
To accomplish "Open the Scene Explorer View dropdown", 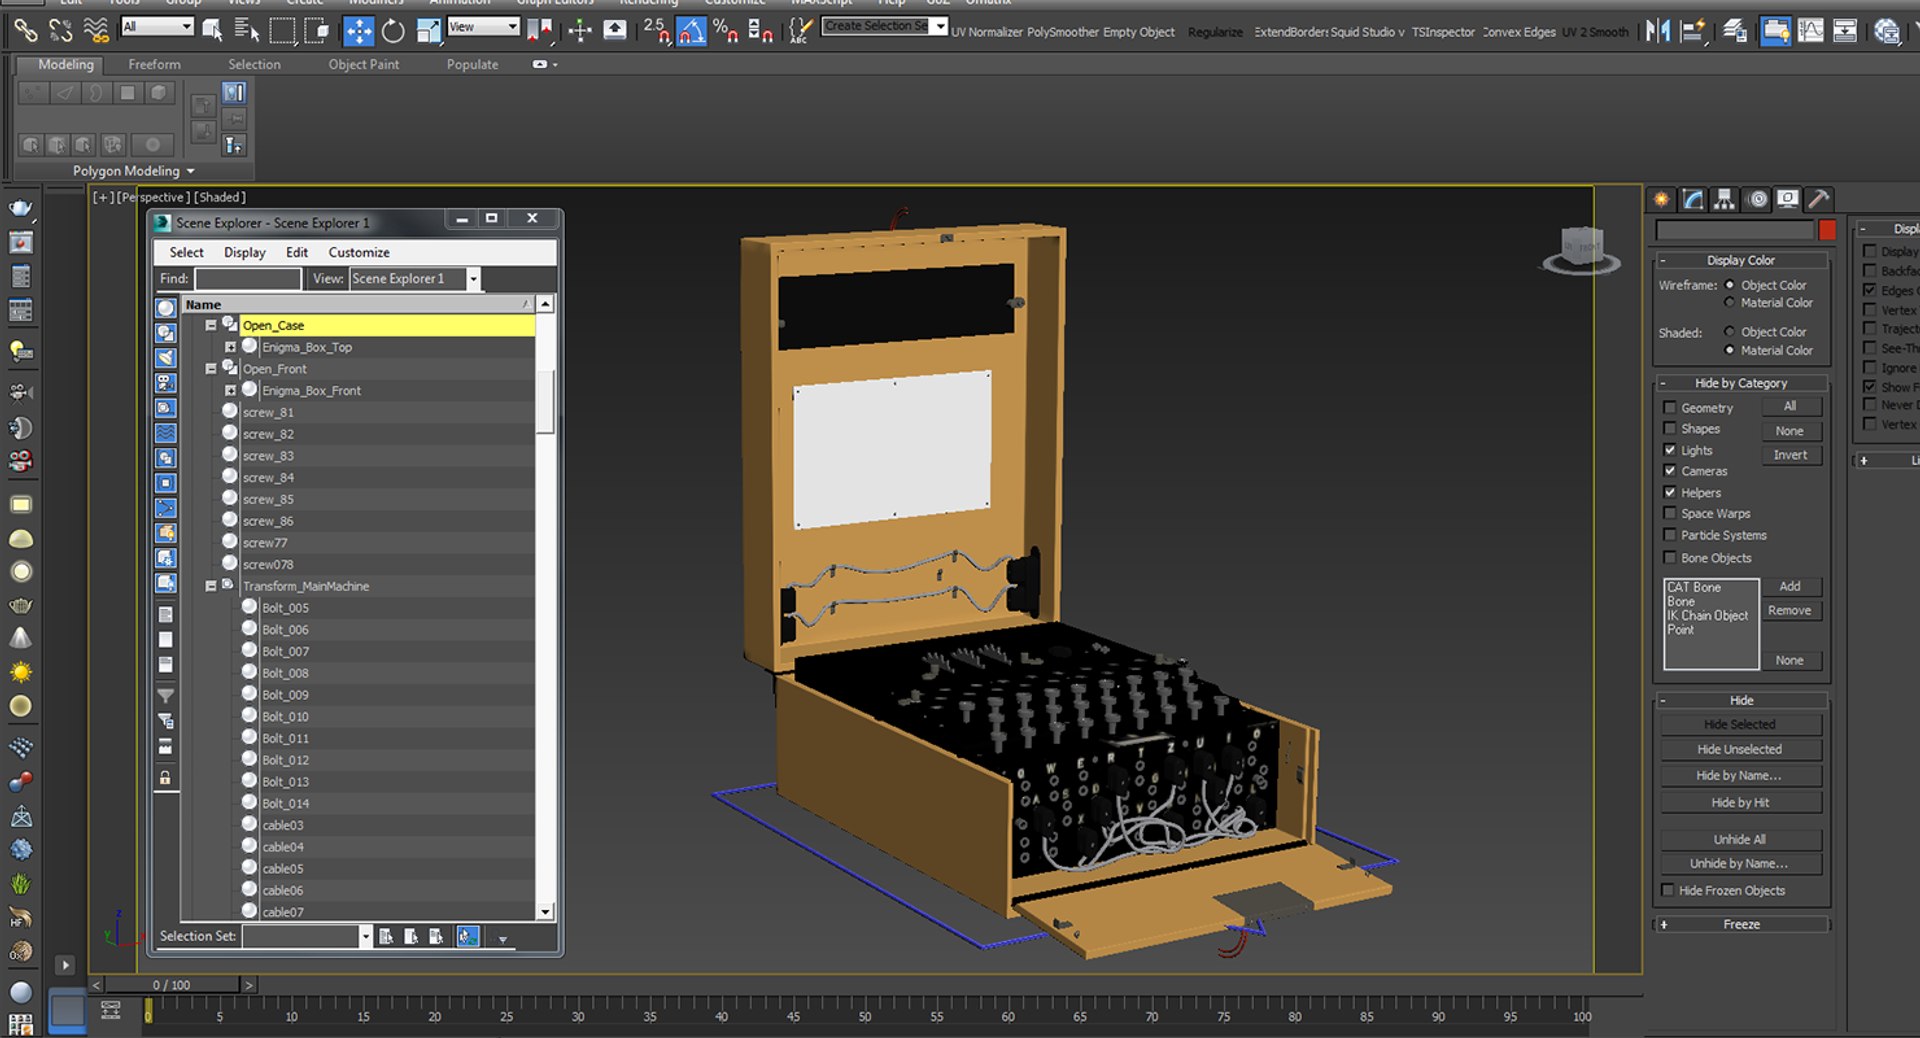I will pos(473,279).
